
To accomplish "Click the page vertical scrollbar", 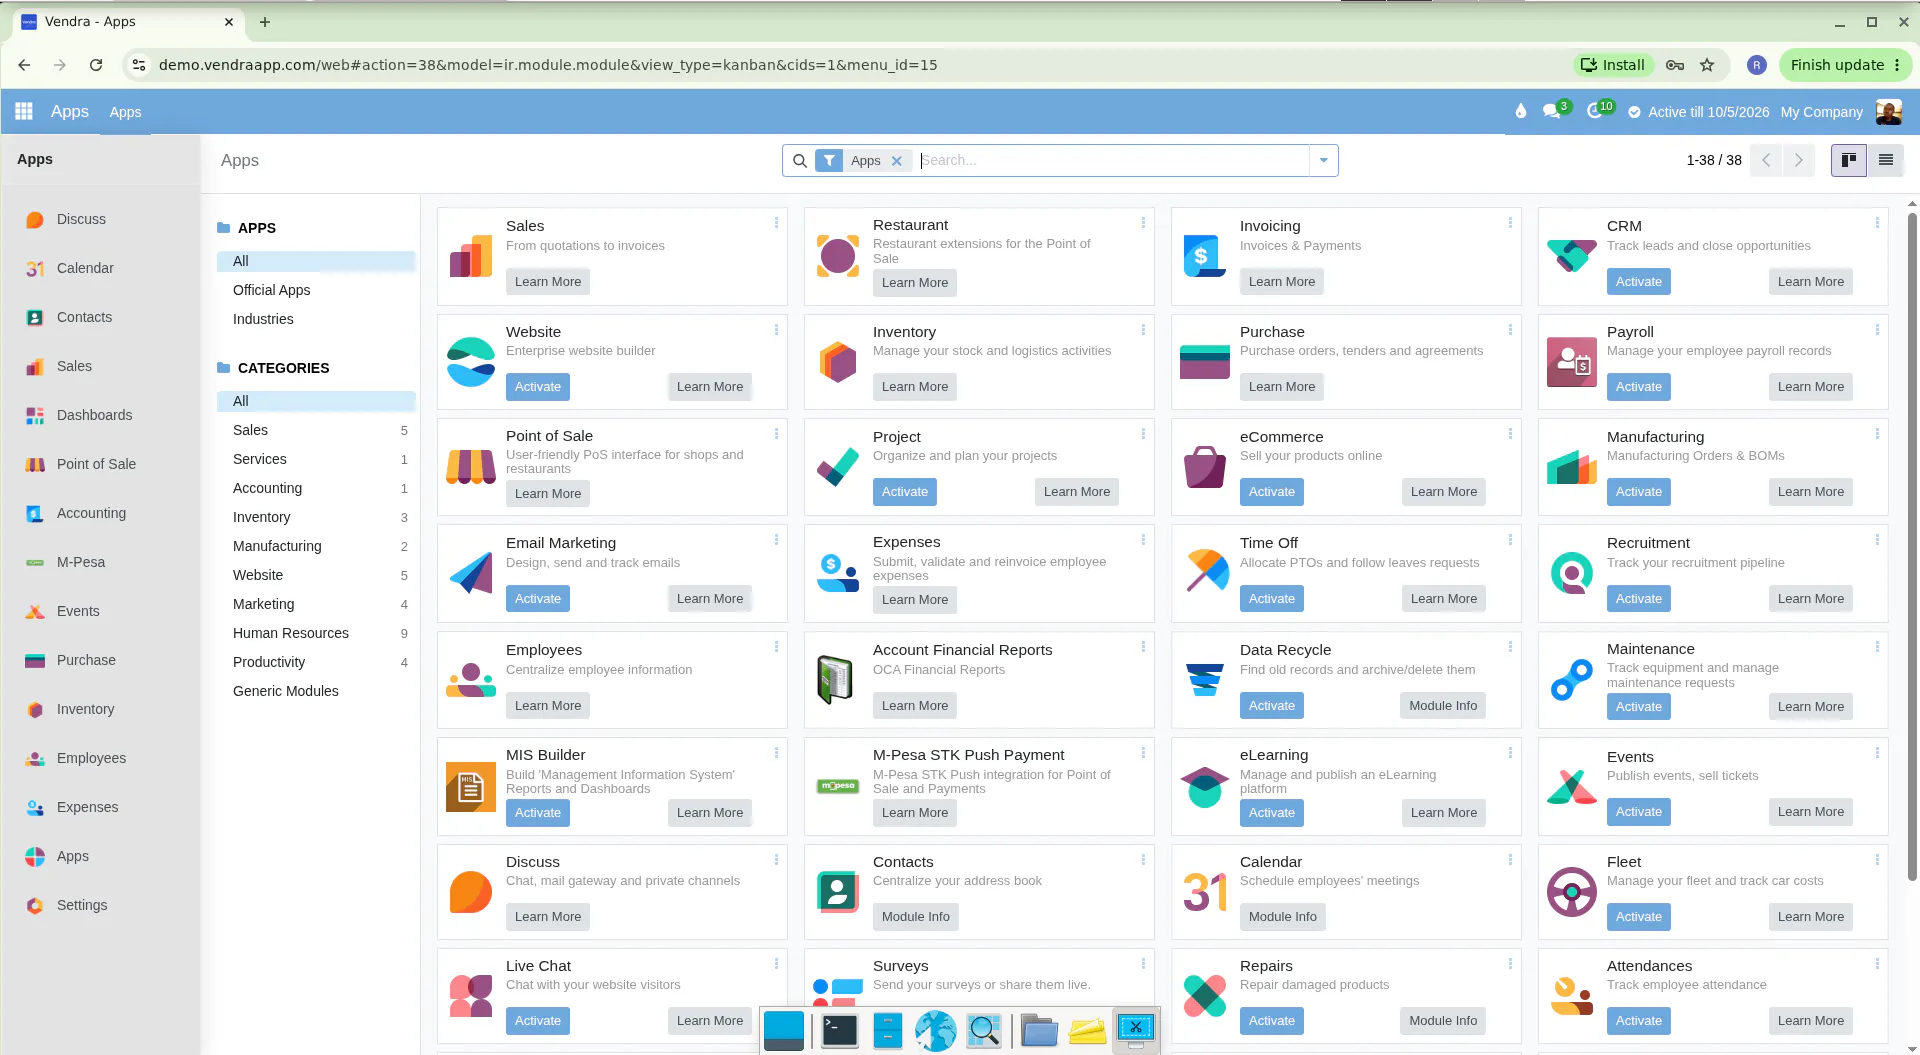I will click(x=1912, y=545).
